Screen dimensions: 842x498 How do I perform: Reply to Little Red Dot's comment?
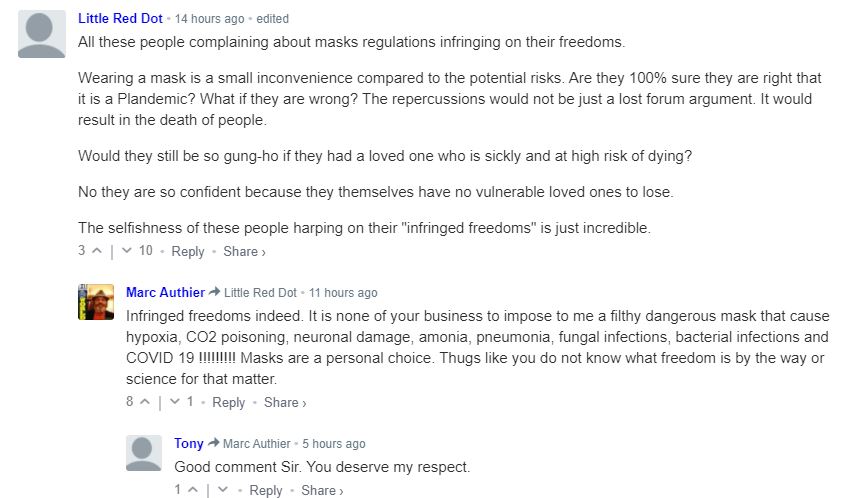[188, 251]
